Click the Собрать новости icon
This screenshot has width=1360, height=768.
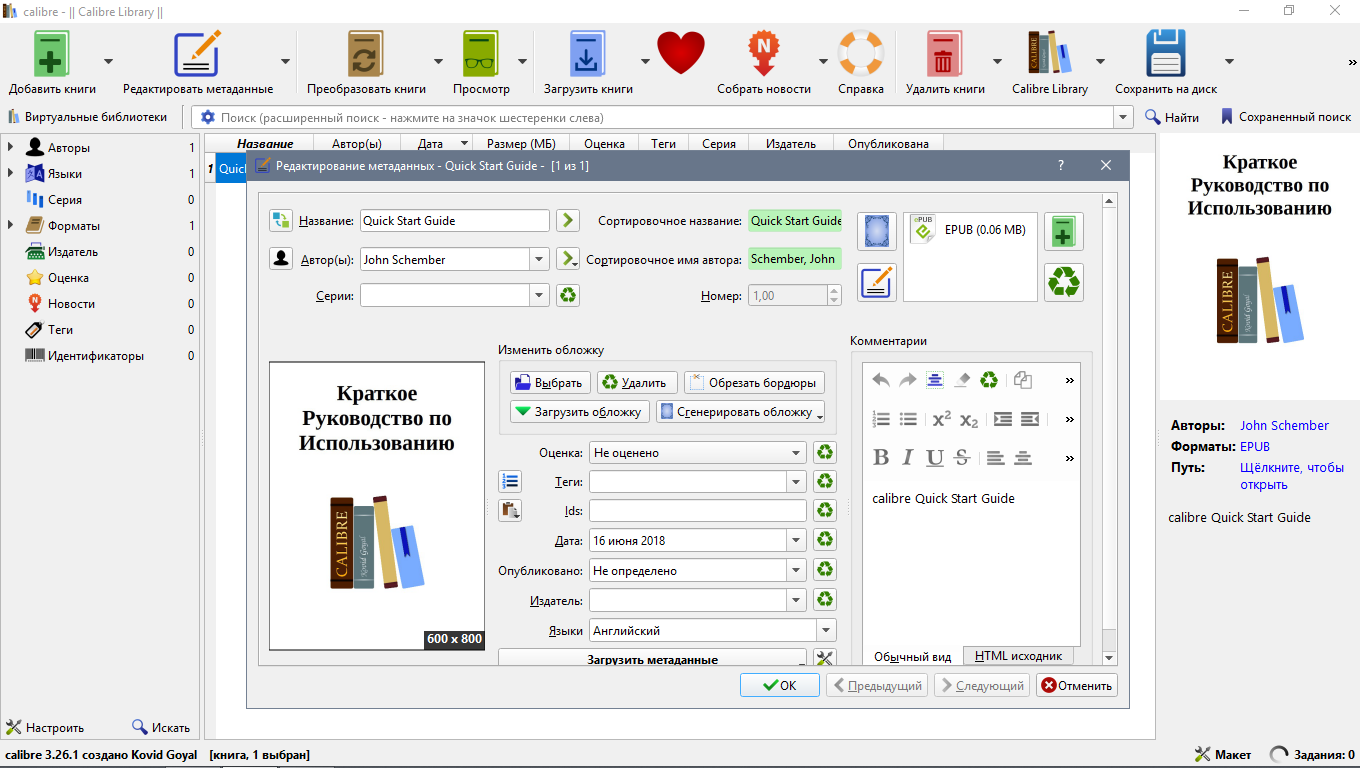[x=764, y=53]
